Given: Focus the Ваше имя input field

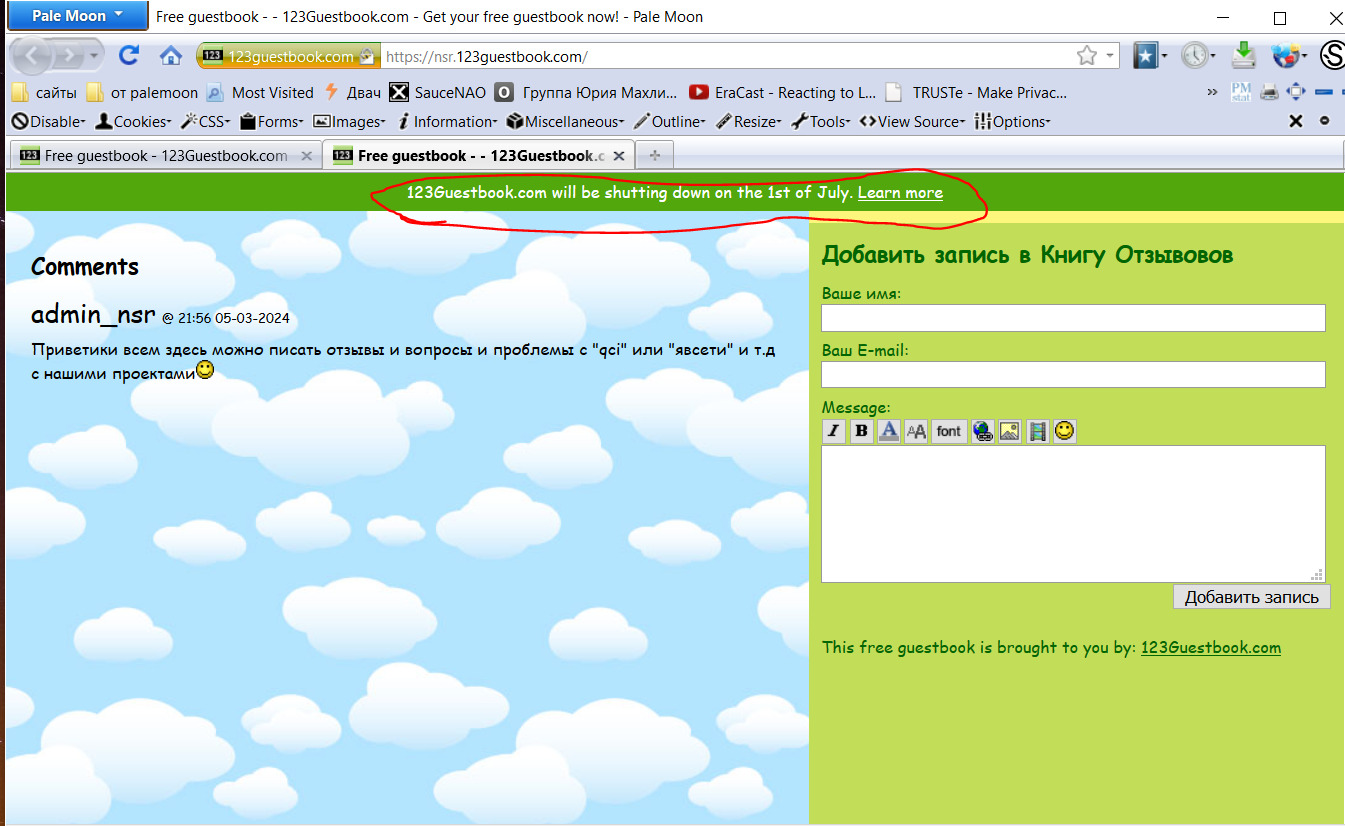Looking at the screenshot, I should click(1073, 318).
